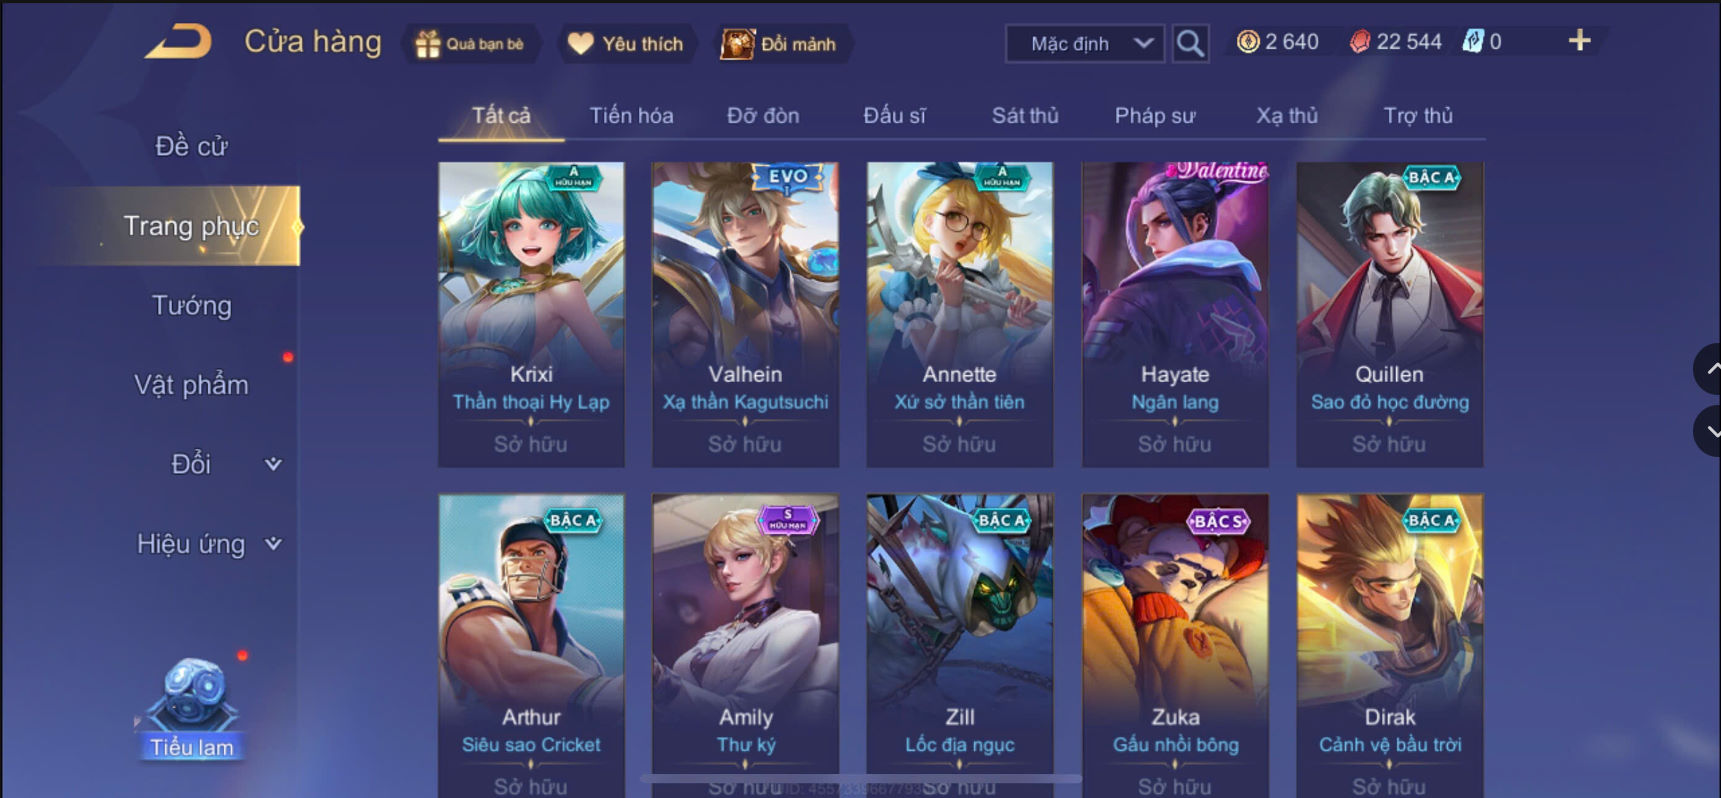Switch to the Tiến hóa tab

[631, 115]
